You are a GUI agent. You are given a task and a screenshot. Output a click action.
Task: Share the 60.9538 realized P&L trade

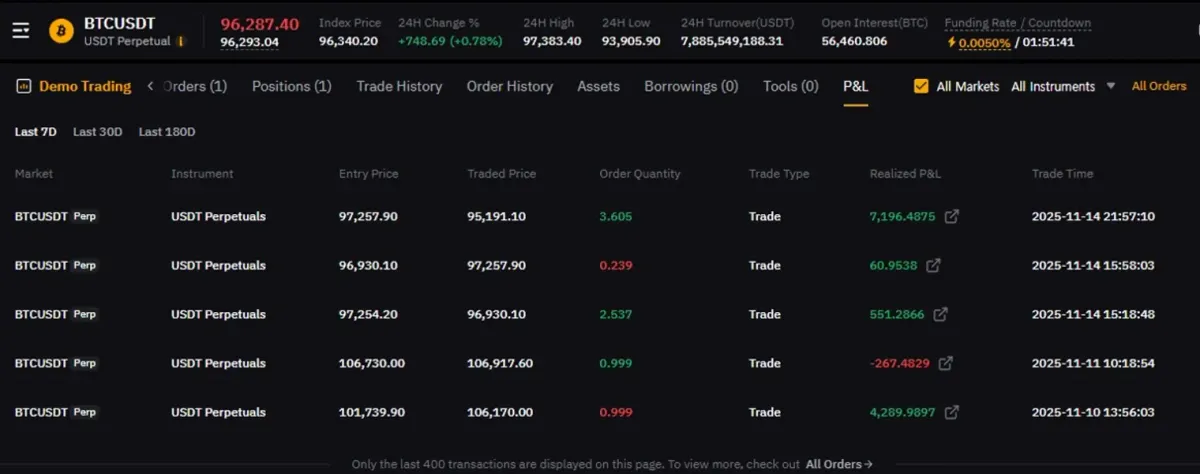point(933,265)
